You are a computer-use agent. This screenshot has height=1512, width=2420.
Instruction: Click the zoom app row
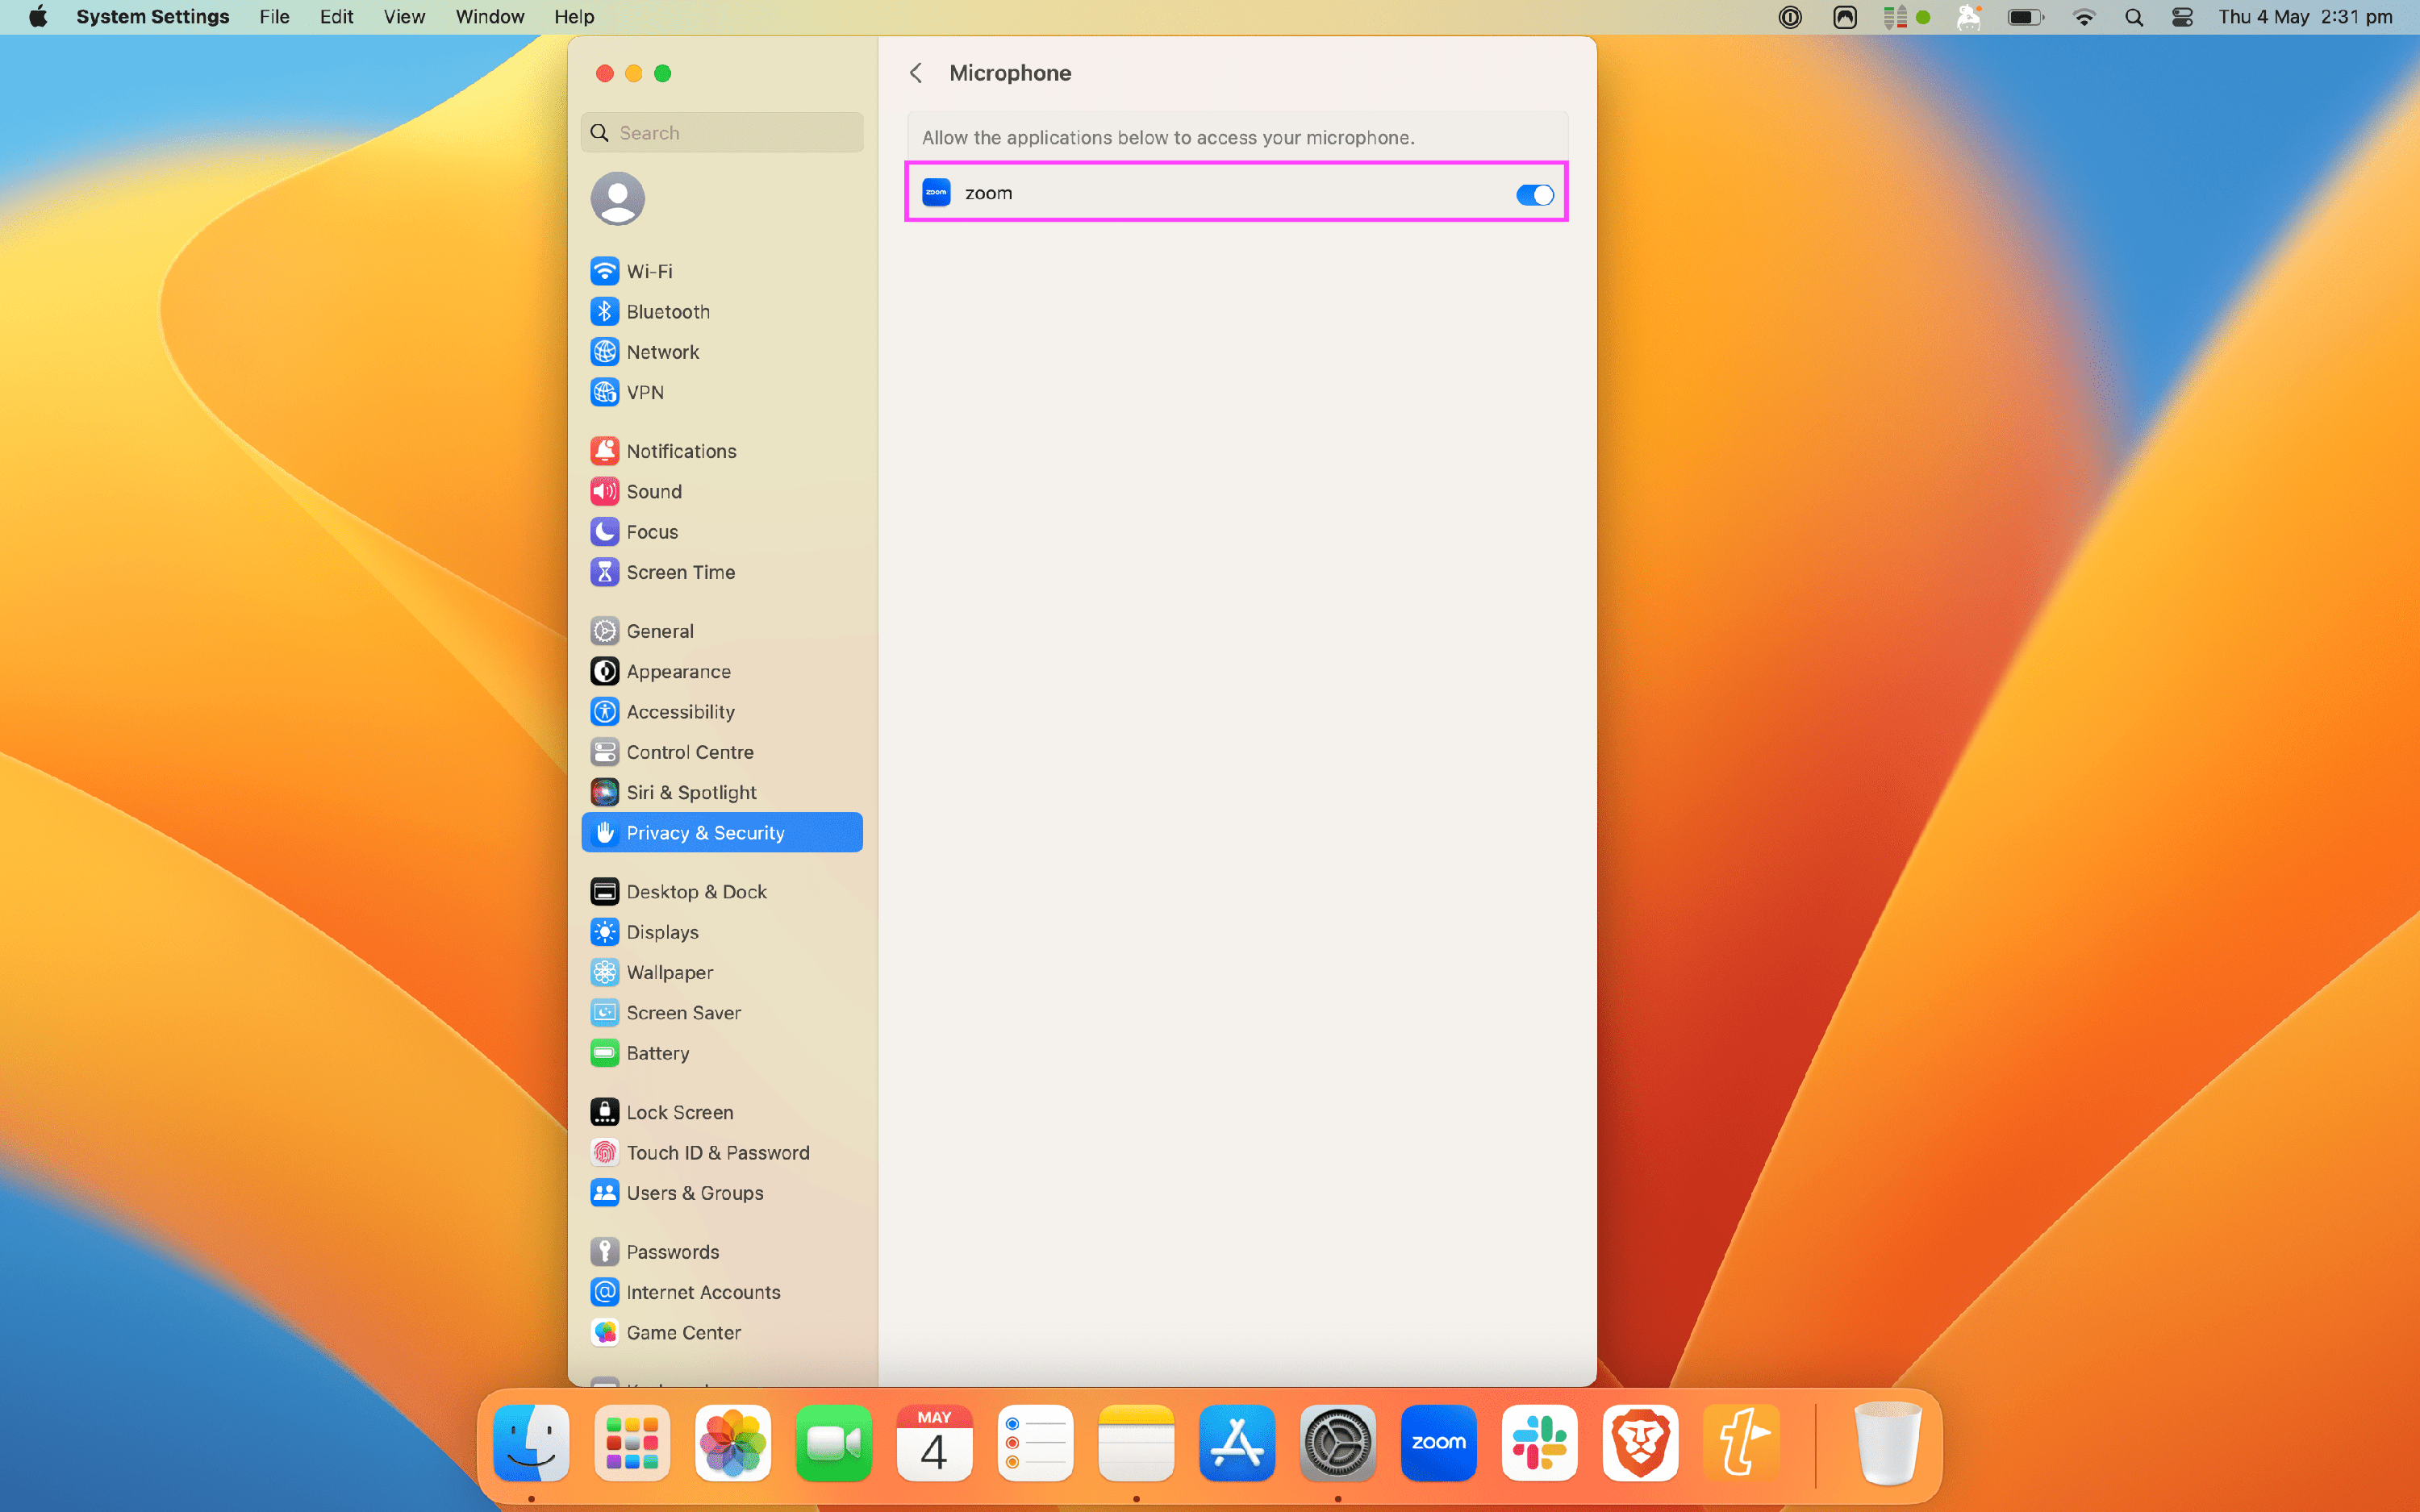pos(1200,193)
